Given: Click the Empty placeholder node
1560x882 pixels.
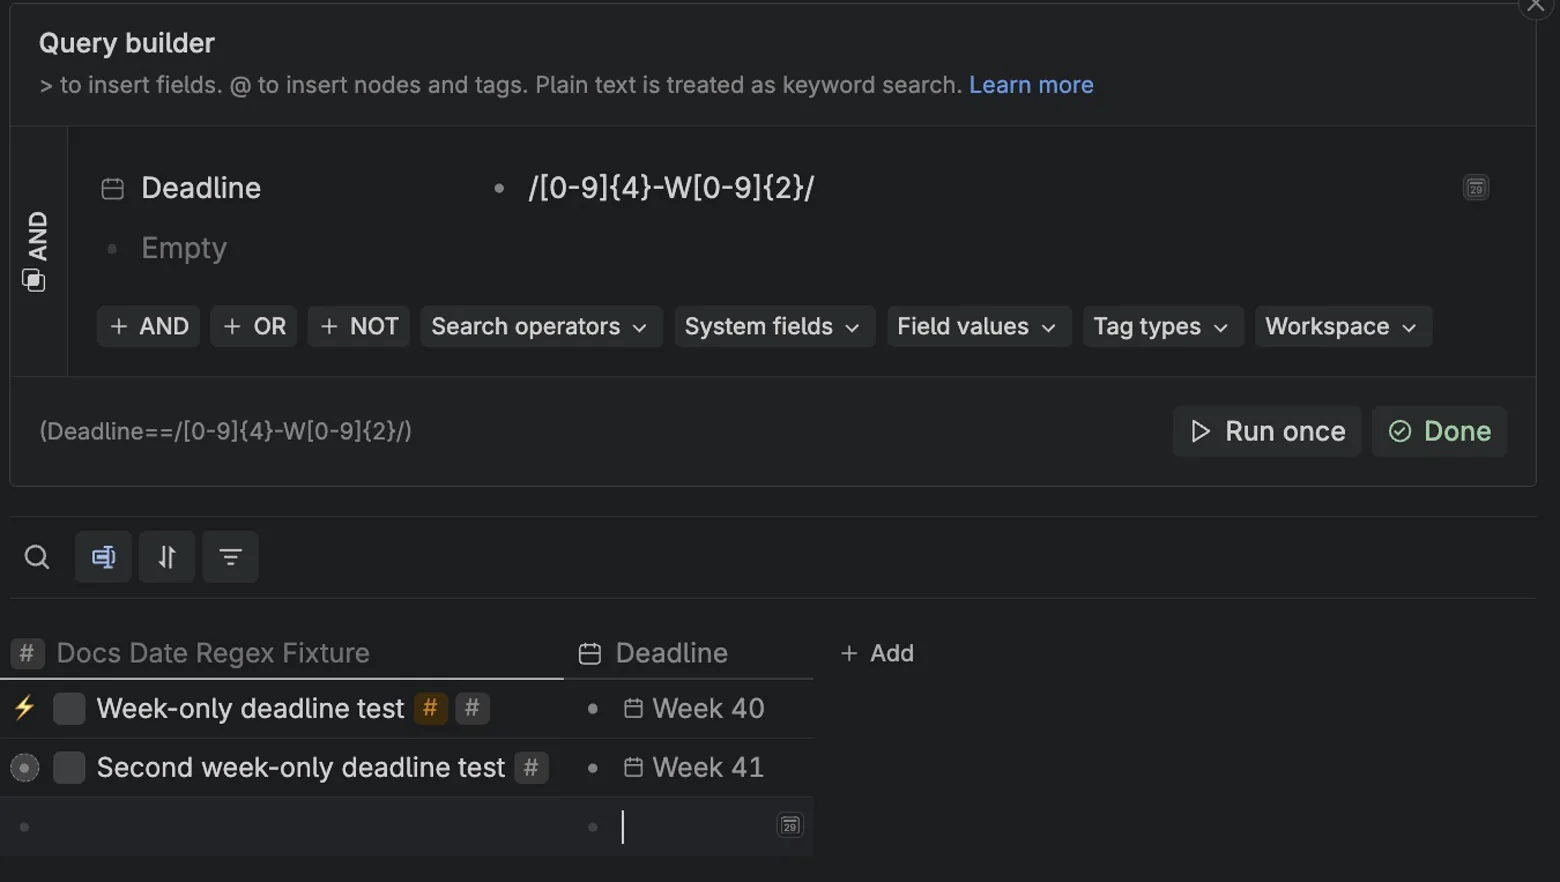Looking at the screenshot, I should click(x=184, y=248).
